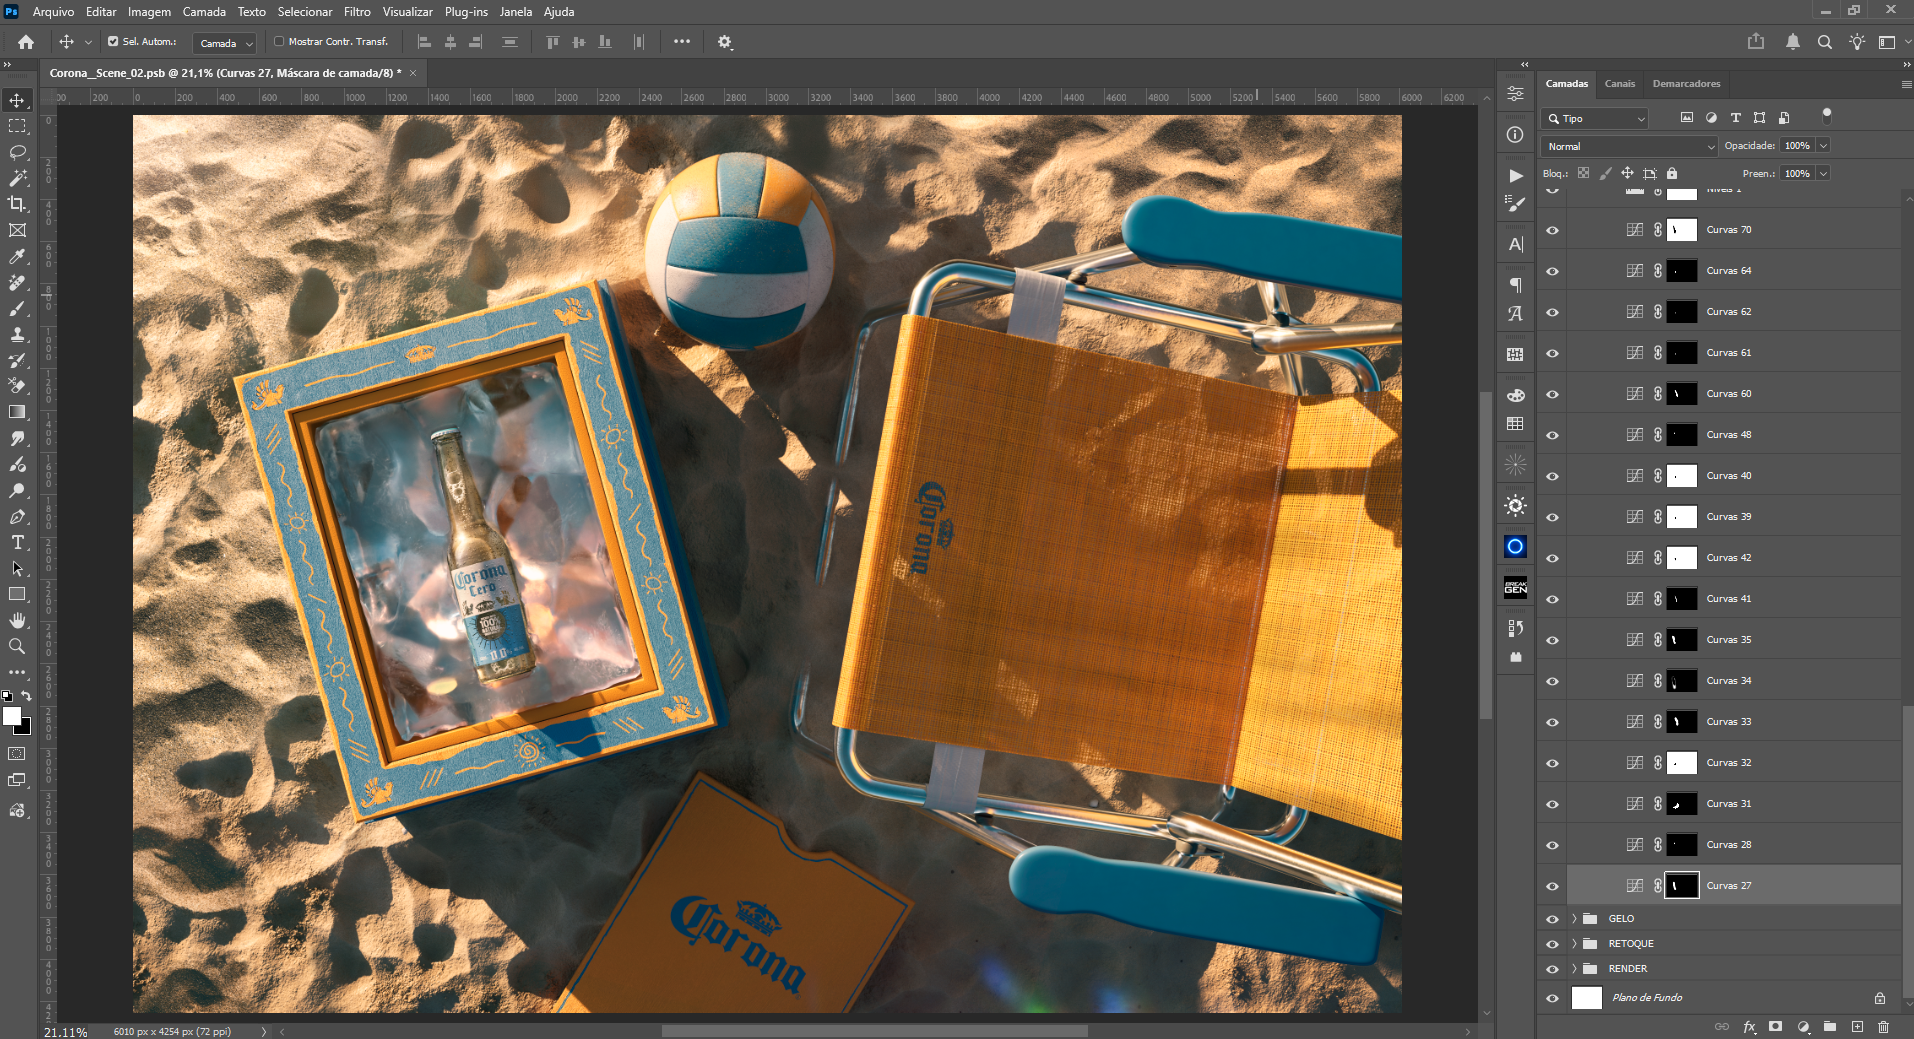Select the Move tool

[17, 100]
